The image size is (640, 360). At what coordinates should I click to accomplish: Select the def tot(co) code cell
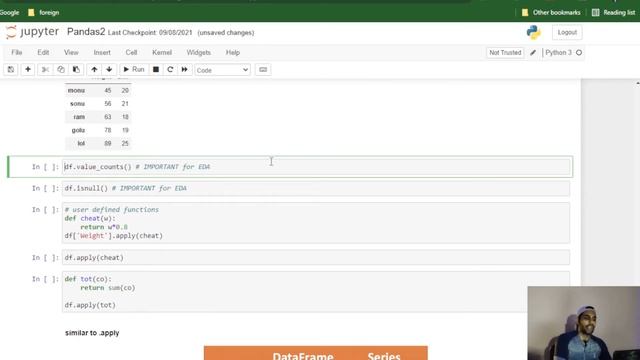pyautogui.click(x=316, y=292)
